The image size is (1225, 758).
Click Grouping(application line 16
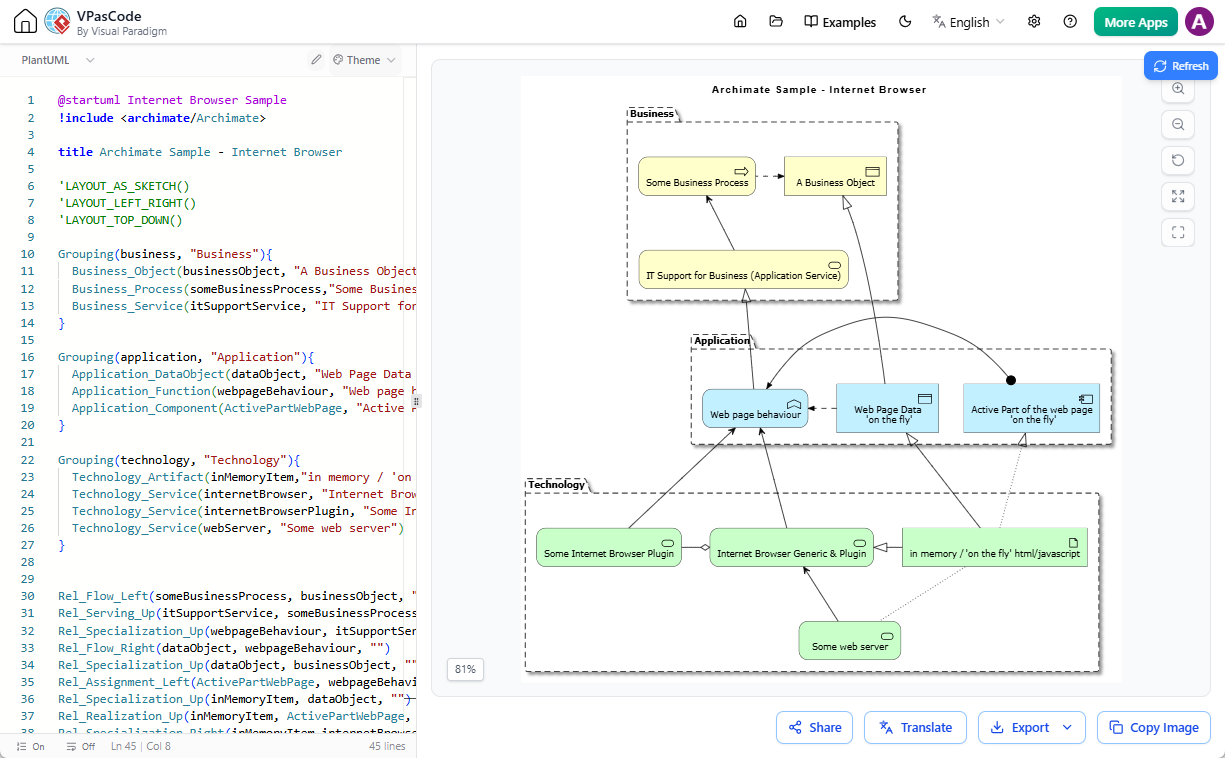coord(186,357)
